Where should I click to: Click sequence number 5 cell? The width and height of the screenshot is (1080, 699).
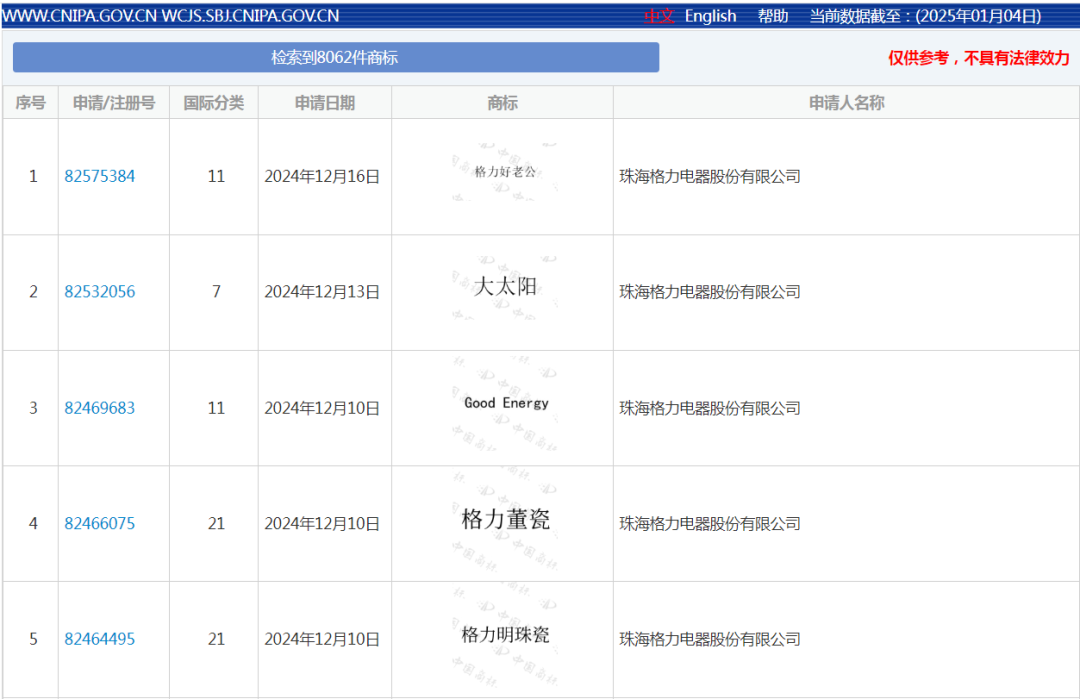(x=32, y=640)
